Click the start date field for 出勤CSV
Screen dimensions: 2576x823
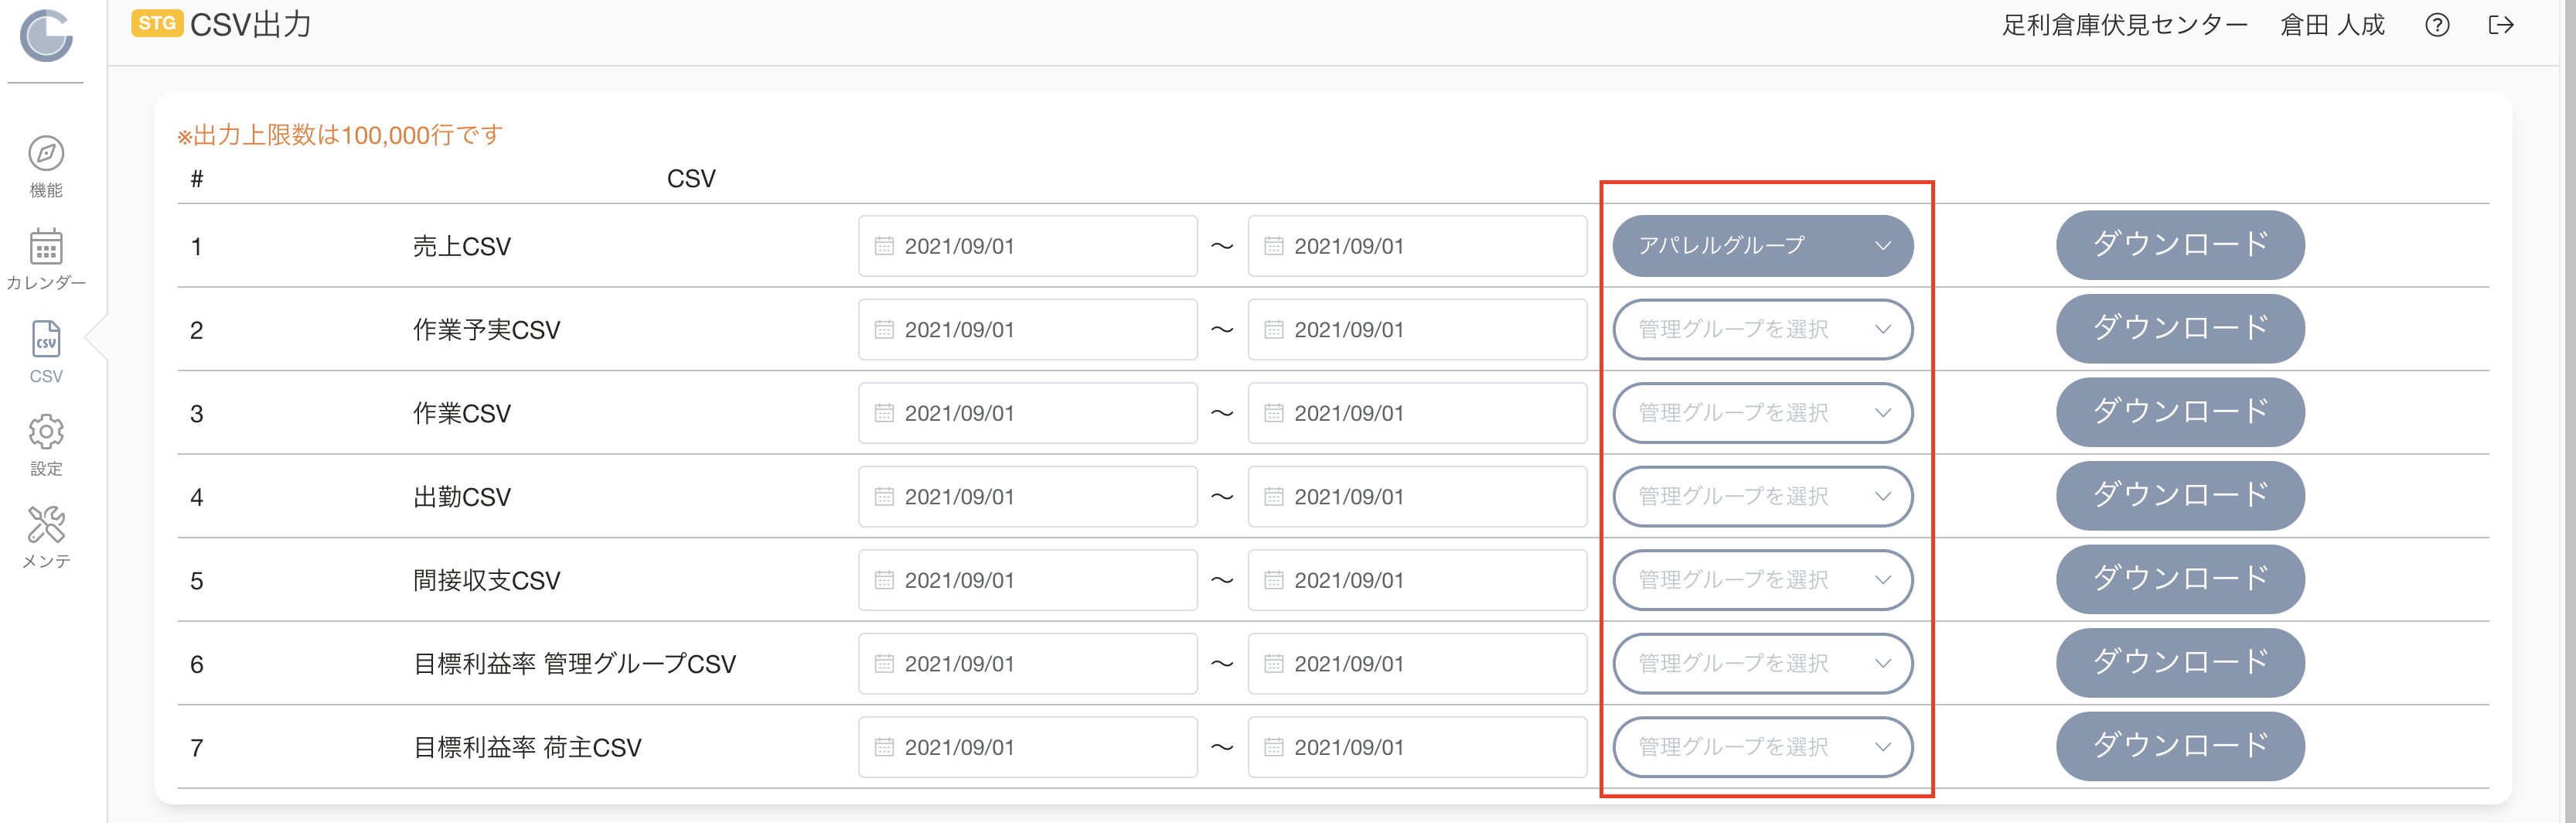[1027, 497]
